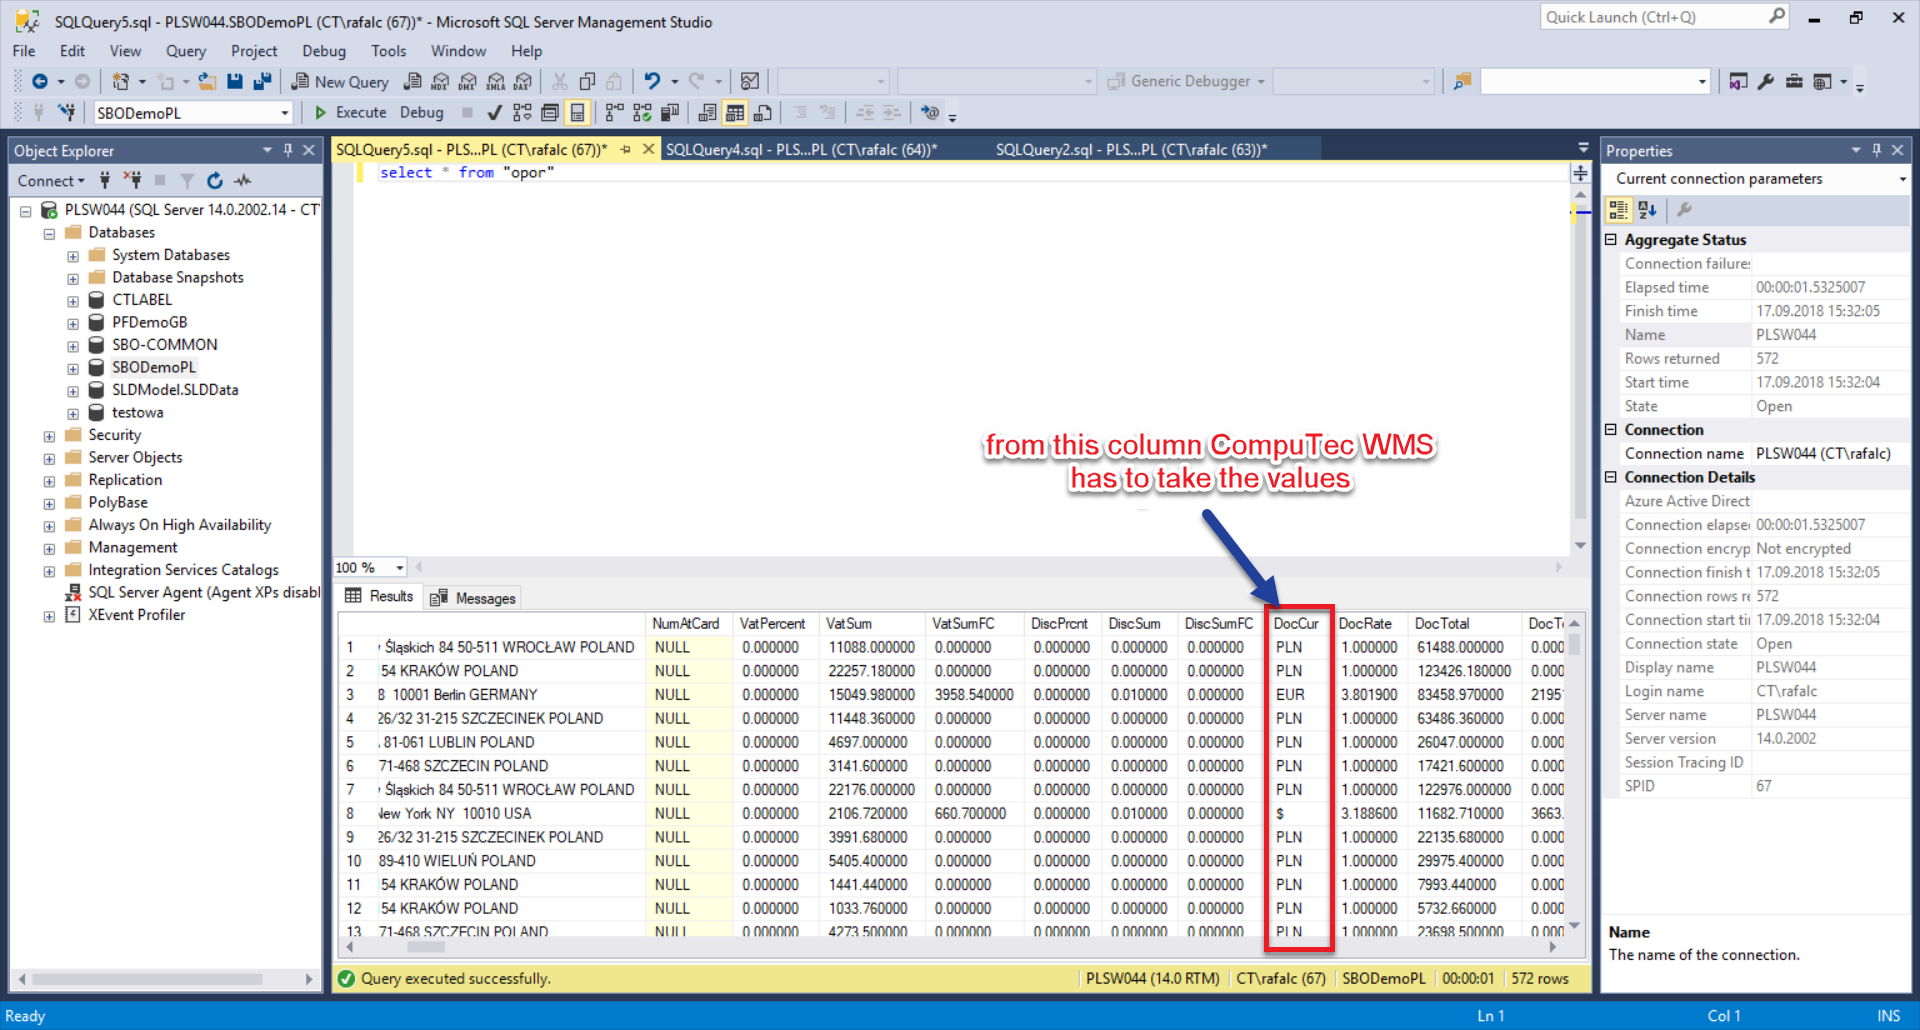Screen dimensions: 1920x1030
Task: Click the Disconnect icon in Object Explorer
Action: (132, 181)
